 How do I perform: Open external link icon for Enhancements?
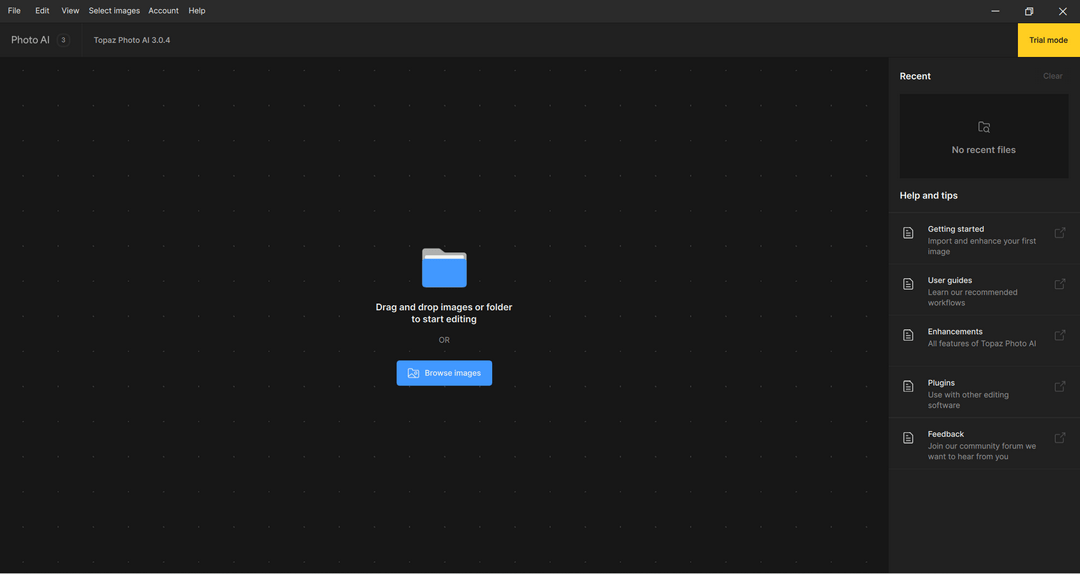pyautogui.click(x=1060, y=335)
